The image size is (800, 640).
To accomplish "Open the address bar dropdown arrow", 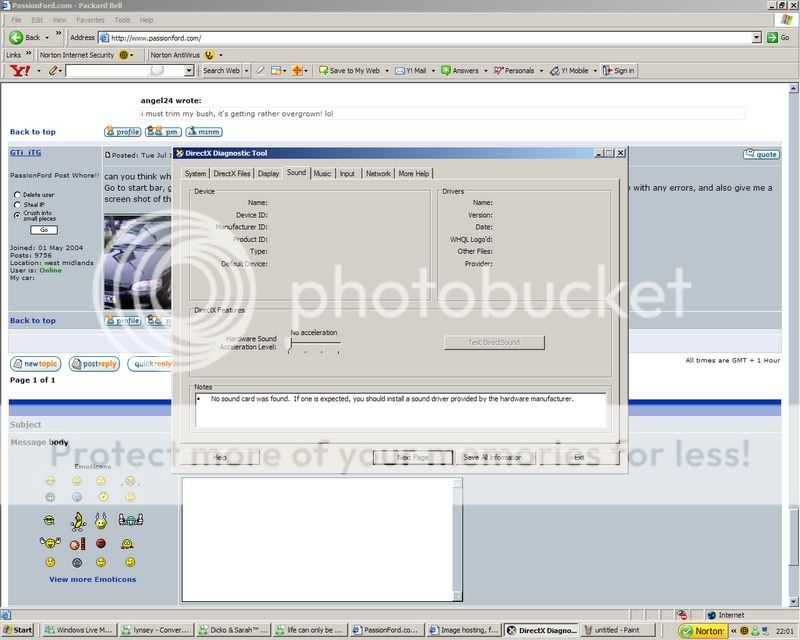I will (x=757, y=38).
